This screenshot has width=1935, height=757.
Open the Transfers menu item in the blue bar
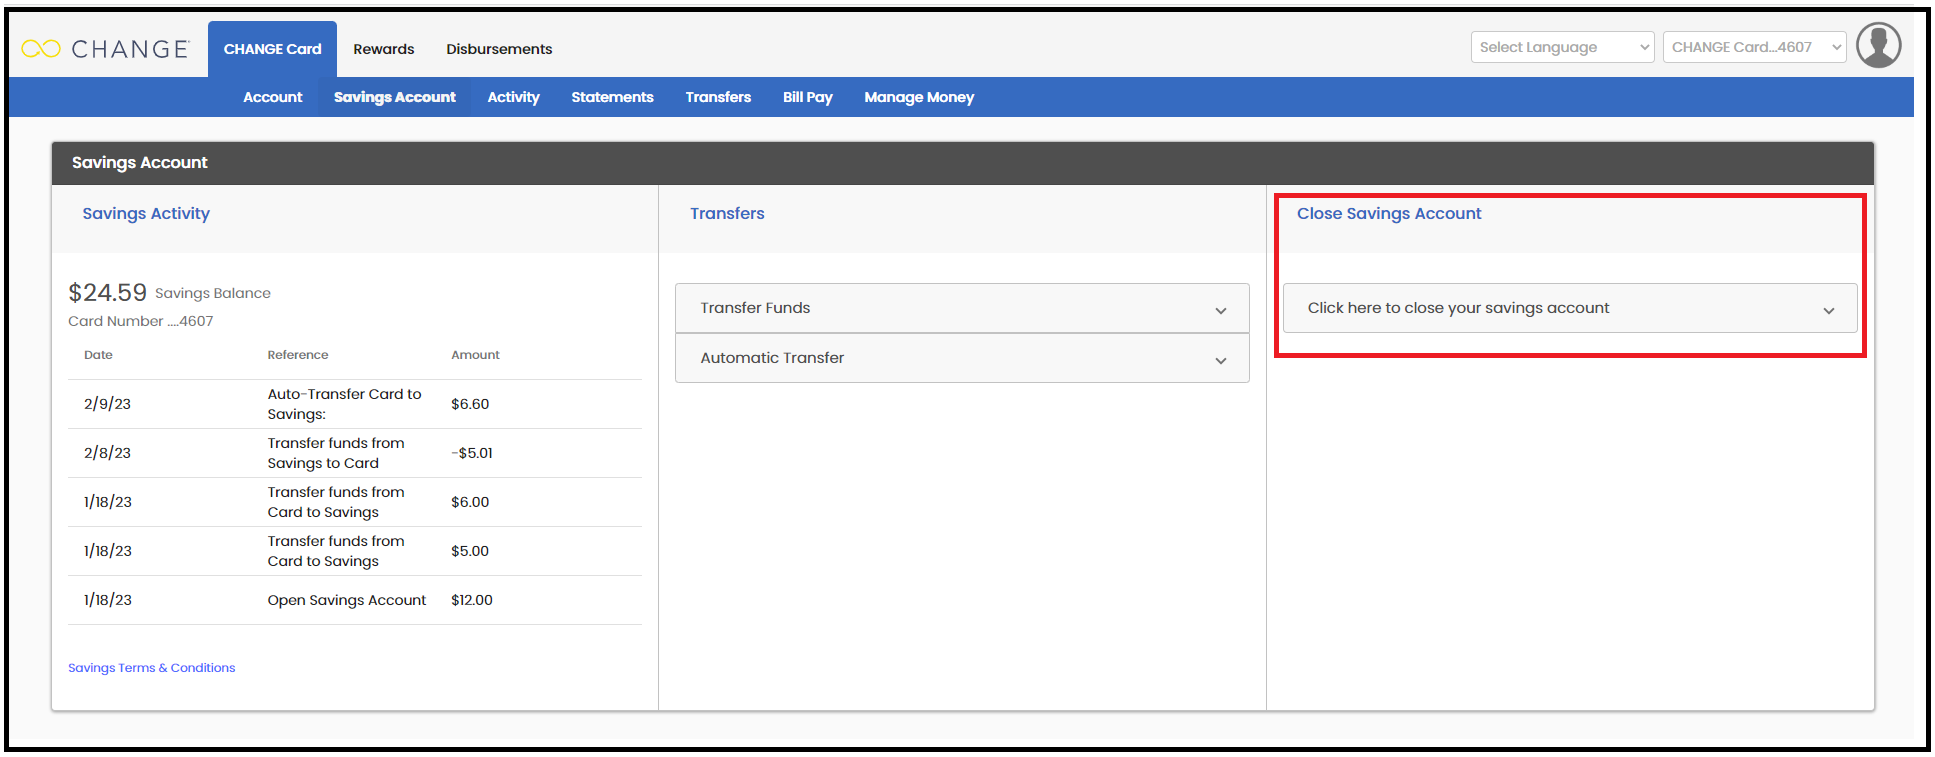click(x=718, y=97)
